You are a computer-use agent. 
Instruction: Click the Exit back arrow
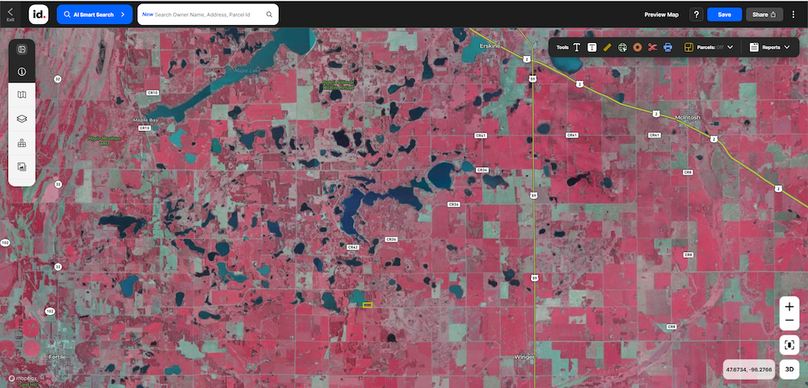pos(10,13)
